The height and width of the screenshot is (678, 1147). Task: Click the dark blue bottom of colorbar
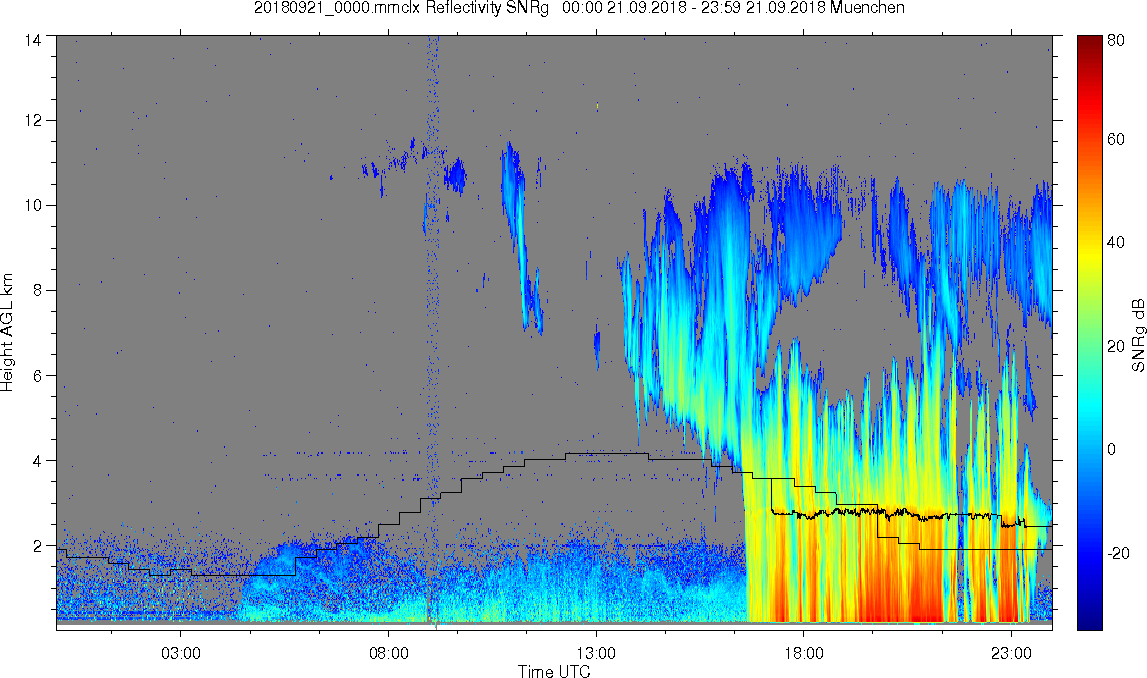pyautogui.click(x=1089, y=620)
